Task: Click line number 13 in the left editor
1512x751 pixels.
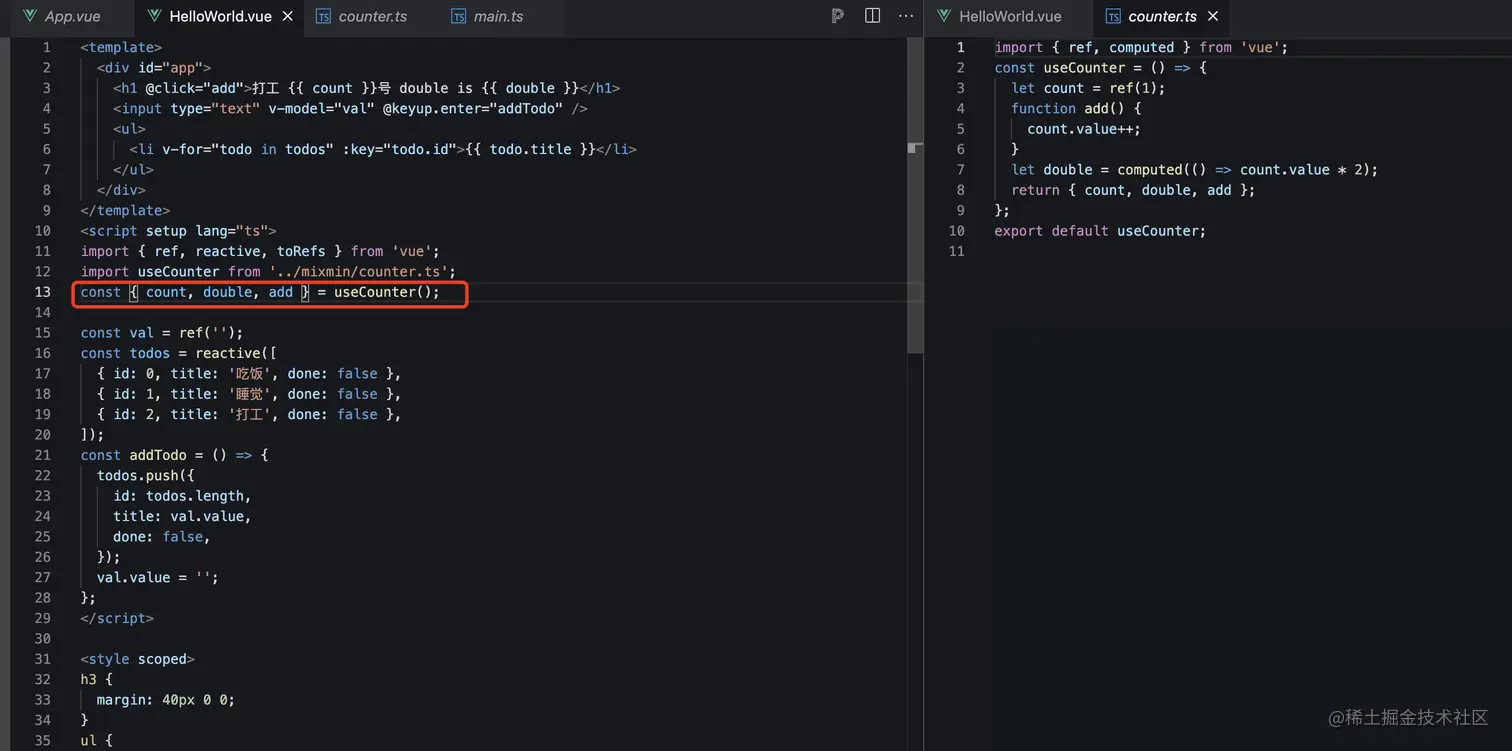Action: click(x=42, y=292)
